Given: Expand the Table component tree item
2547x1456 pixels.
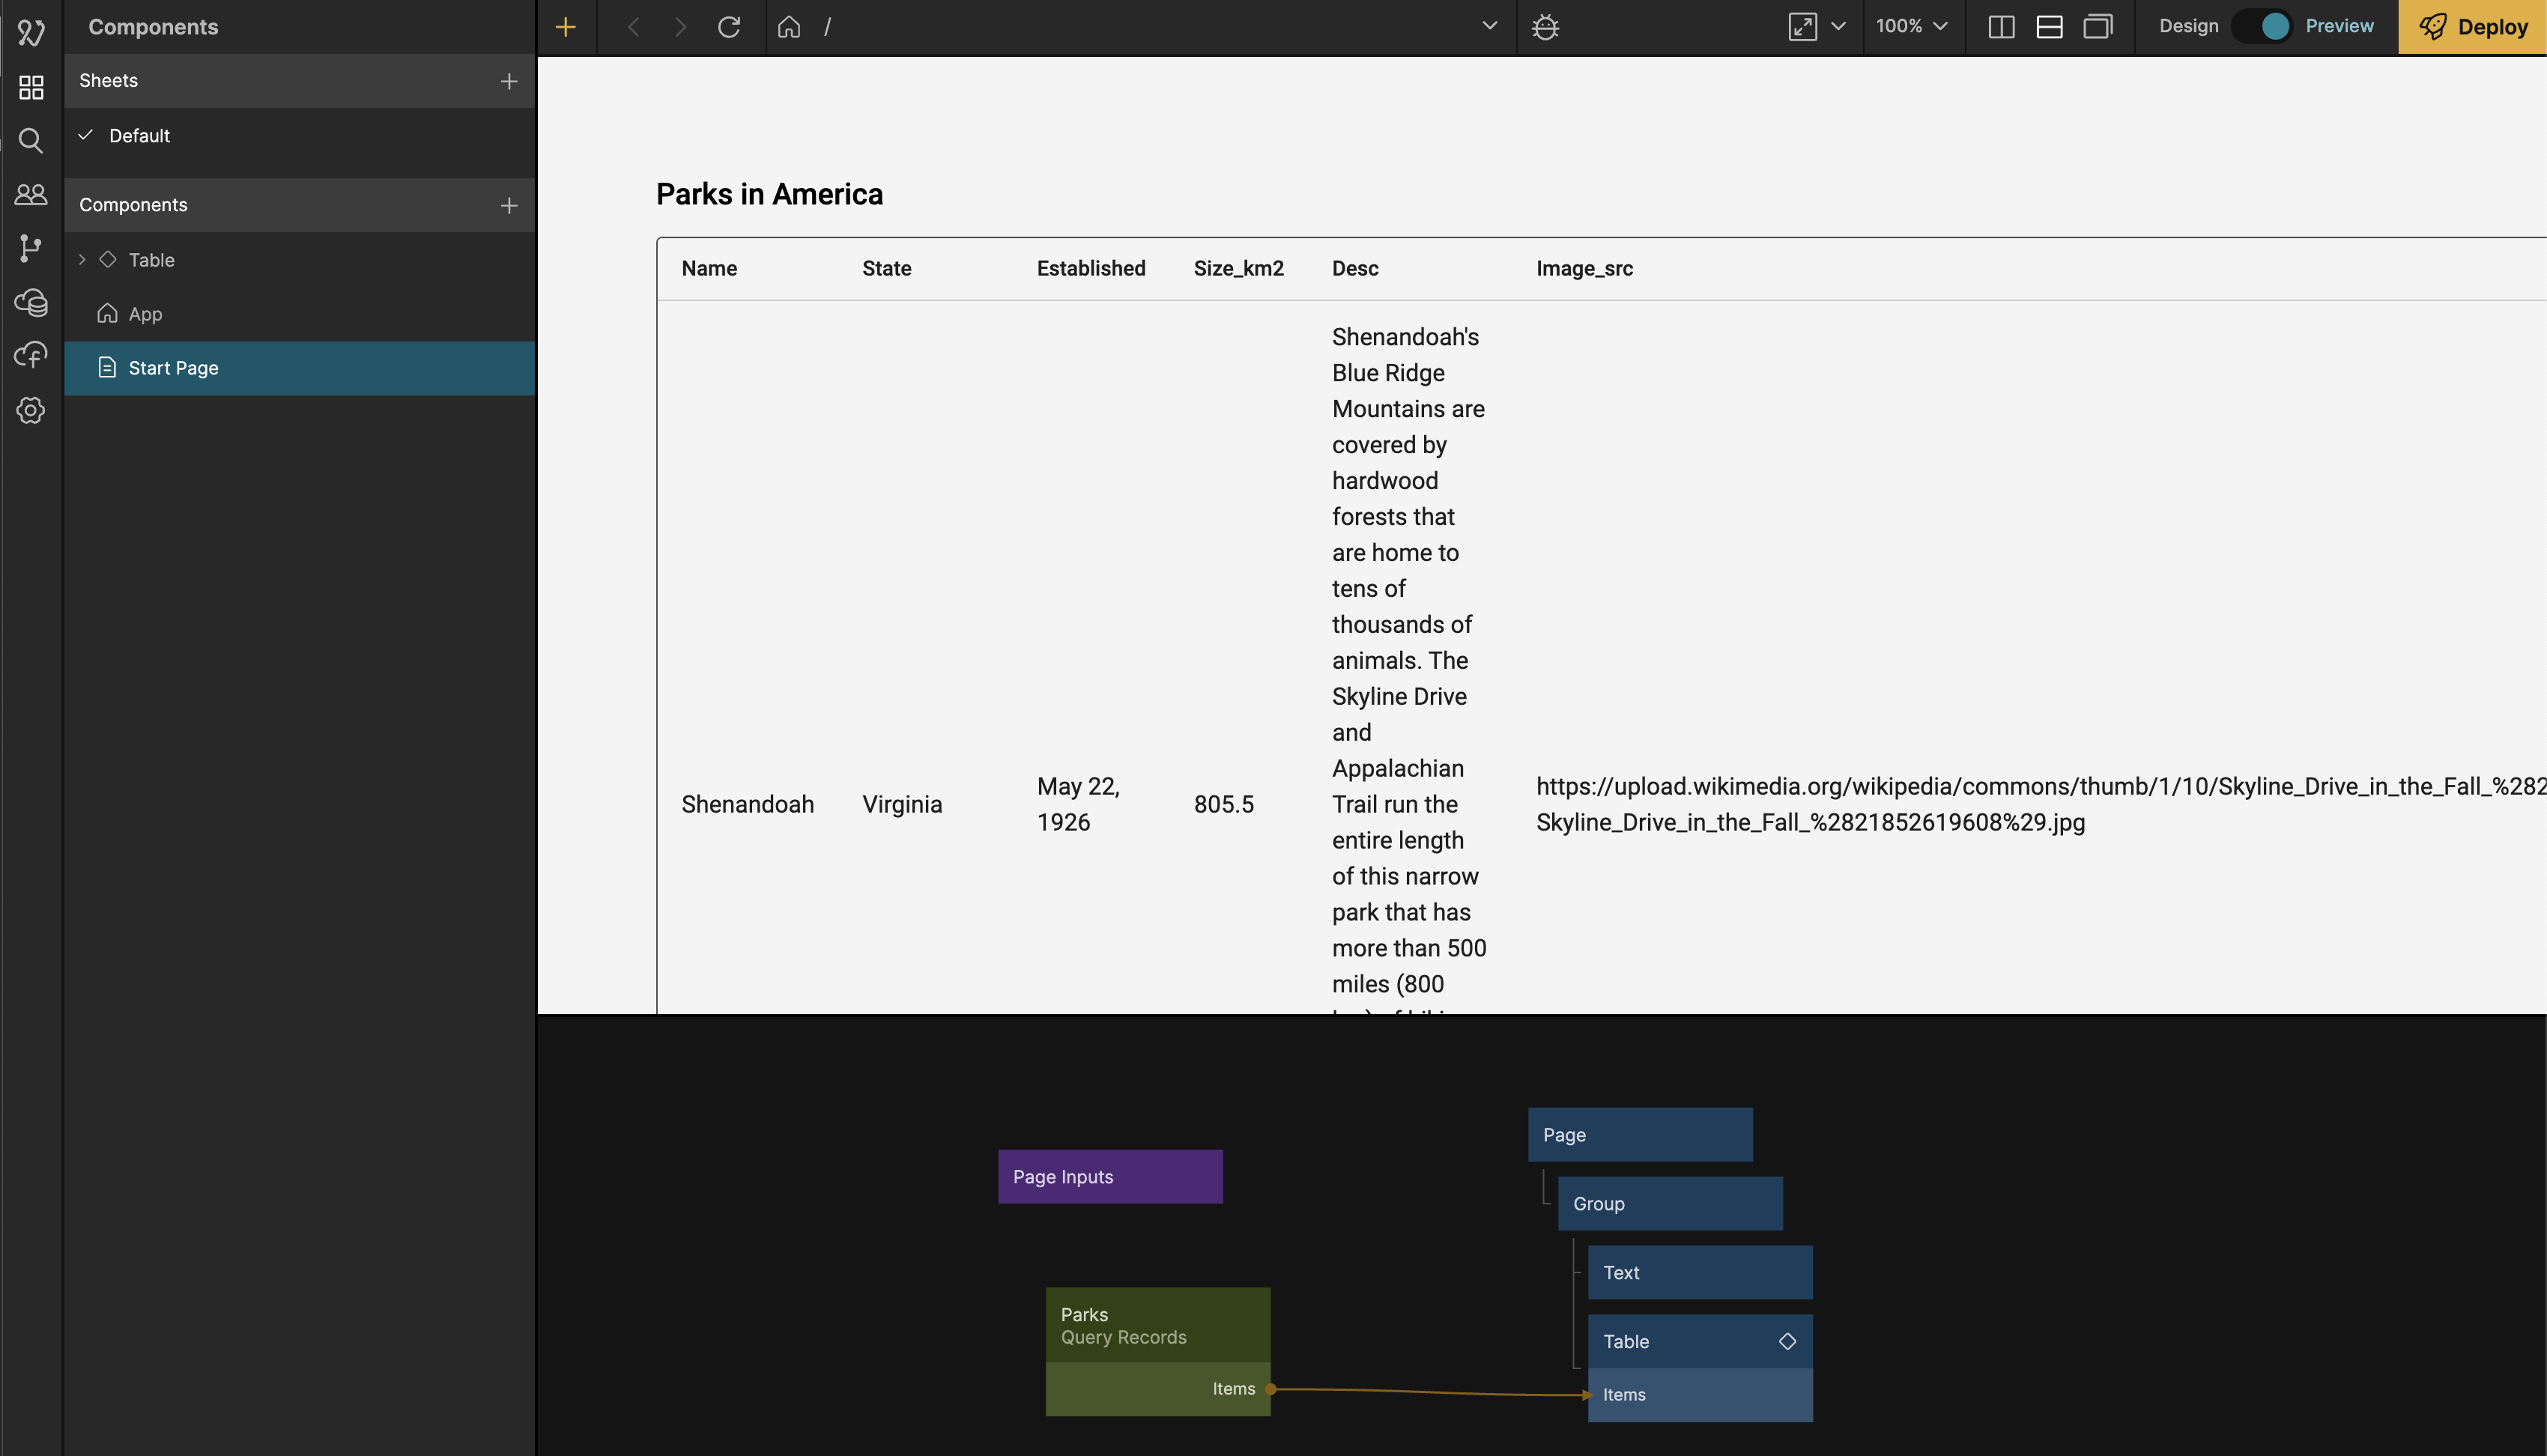Looking at the screenshot, I should (82, 260).
